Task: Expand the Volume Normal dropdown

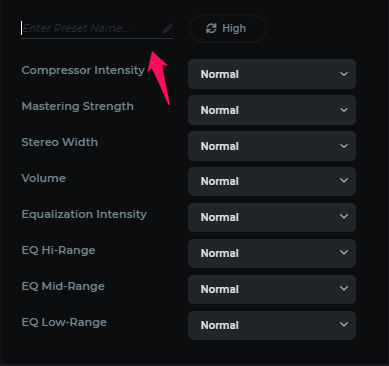Action: [272, 181]
